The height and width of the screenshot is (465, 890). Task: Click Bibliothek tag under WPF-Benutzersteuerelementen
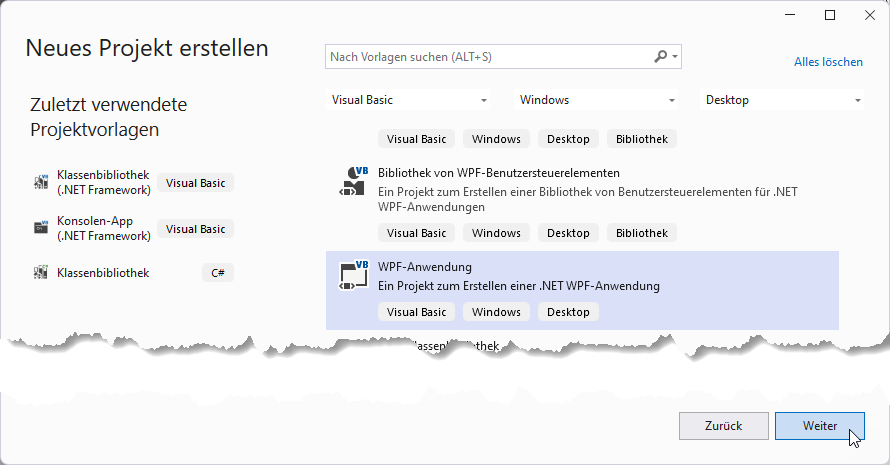coord(642,233)
